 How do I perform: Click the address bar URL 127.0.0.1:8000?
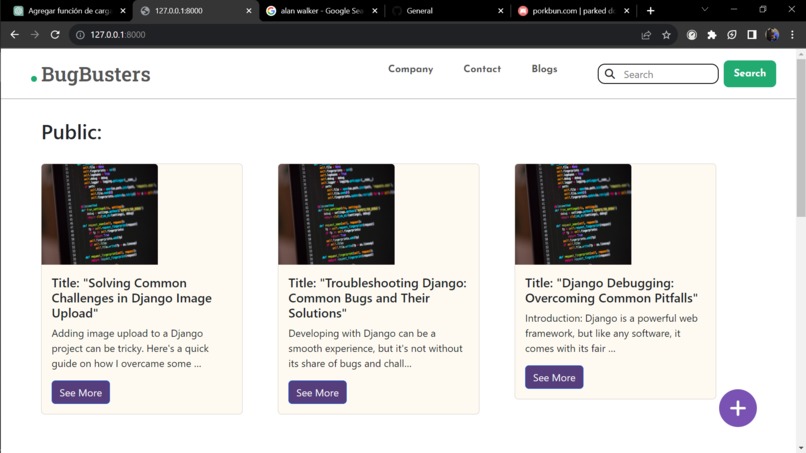click(118, 34)
